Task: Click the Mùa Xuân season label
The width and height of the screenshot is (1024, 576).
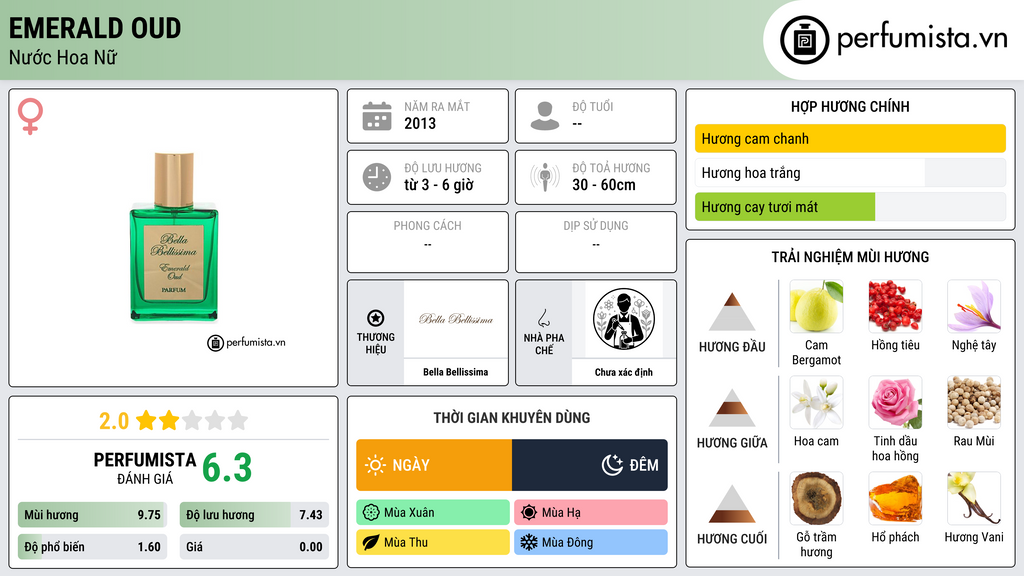Action: 409,513
